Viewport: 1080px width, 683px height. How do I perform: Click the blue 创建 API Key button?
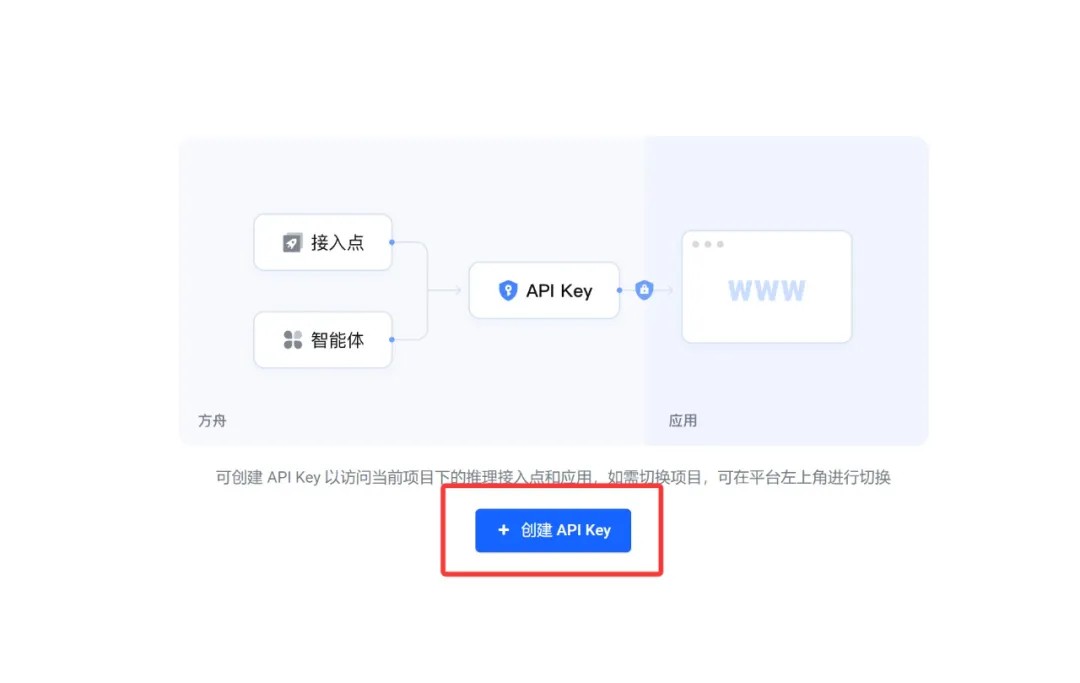tap(552, 530)
